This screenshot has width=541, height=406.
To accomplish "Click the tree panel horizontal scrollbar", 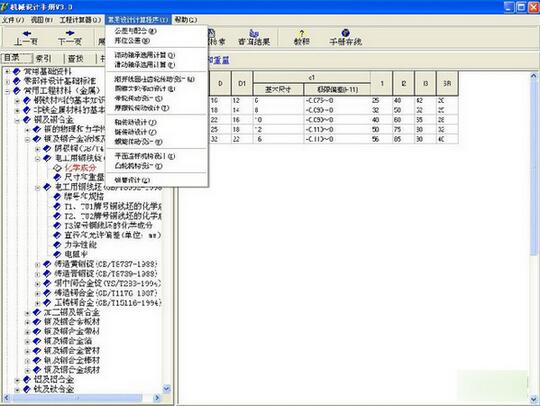I will tap(82, 398).
